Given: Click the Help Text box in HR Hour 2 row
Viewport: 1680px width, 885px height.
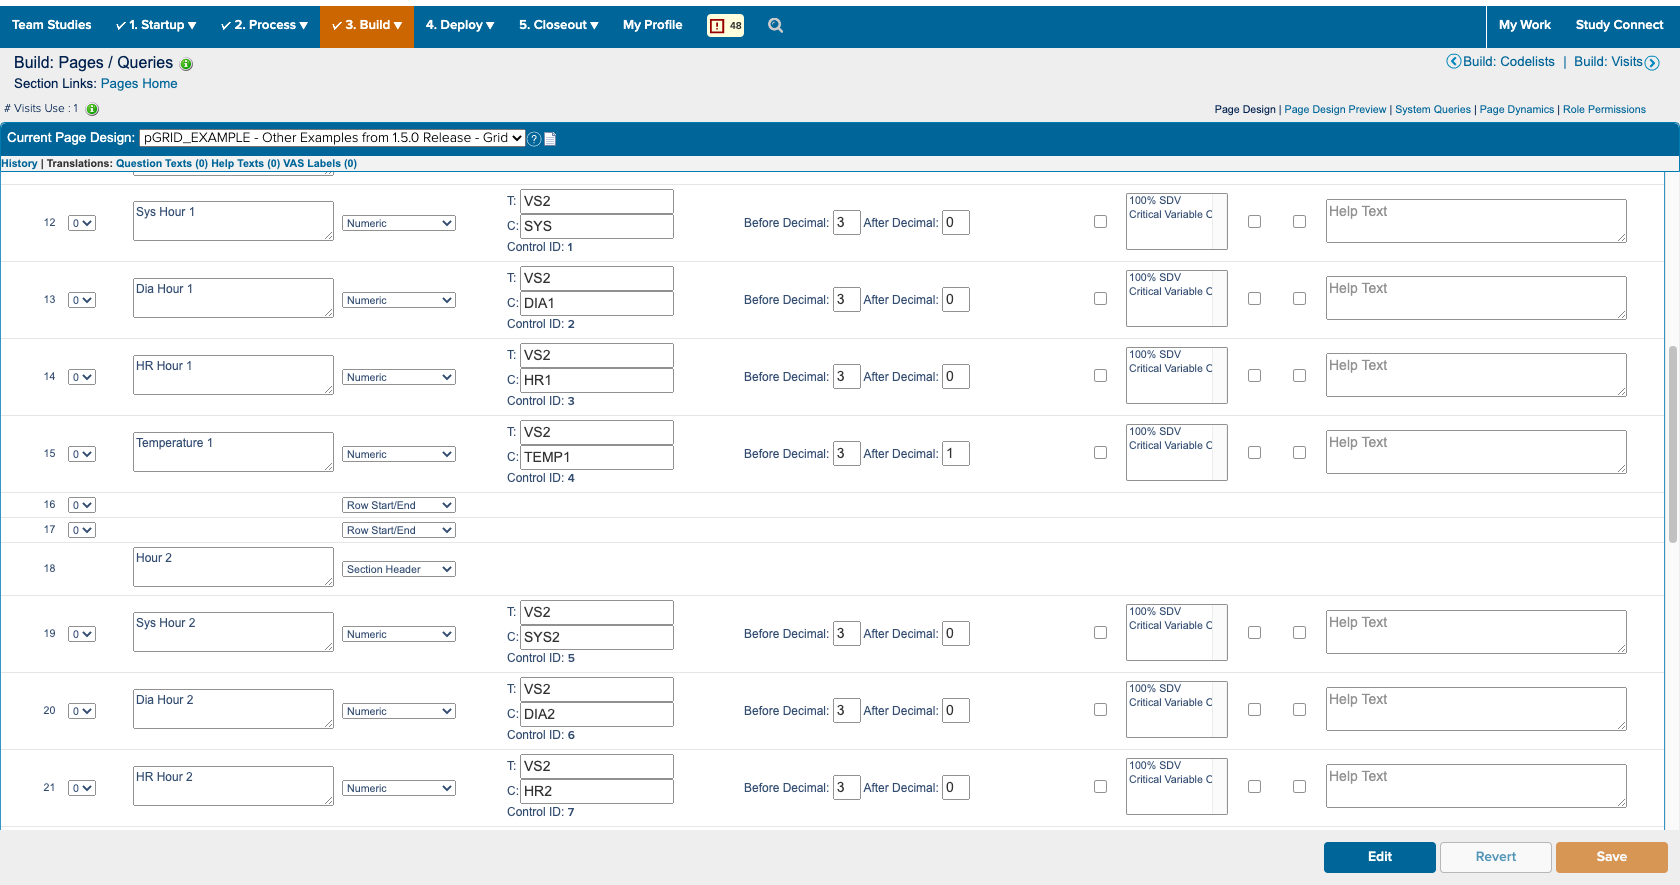Looking at the screenshot, I should point(1476,787).
